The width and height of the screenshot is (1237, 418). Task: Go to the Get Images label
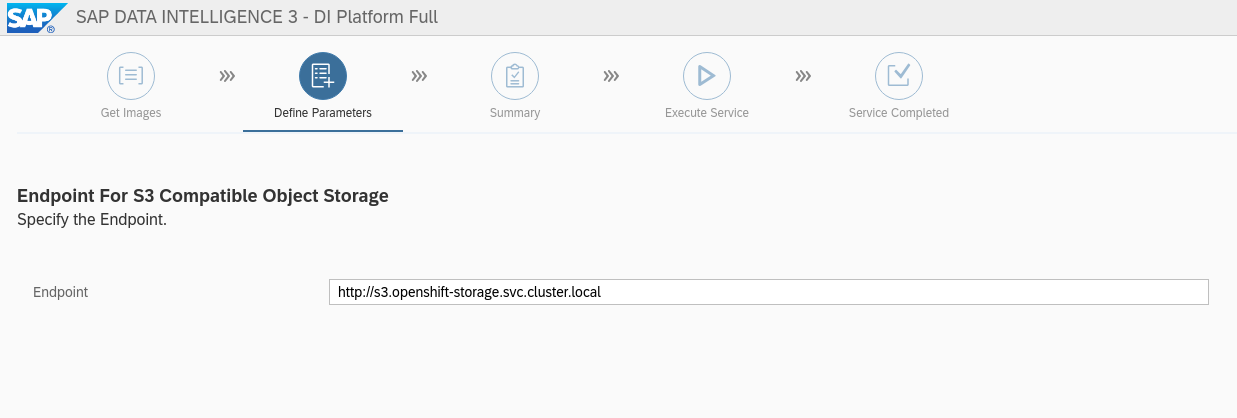(x=131, y=113)
